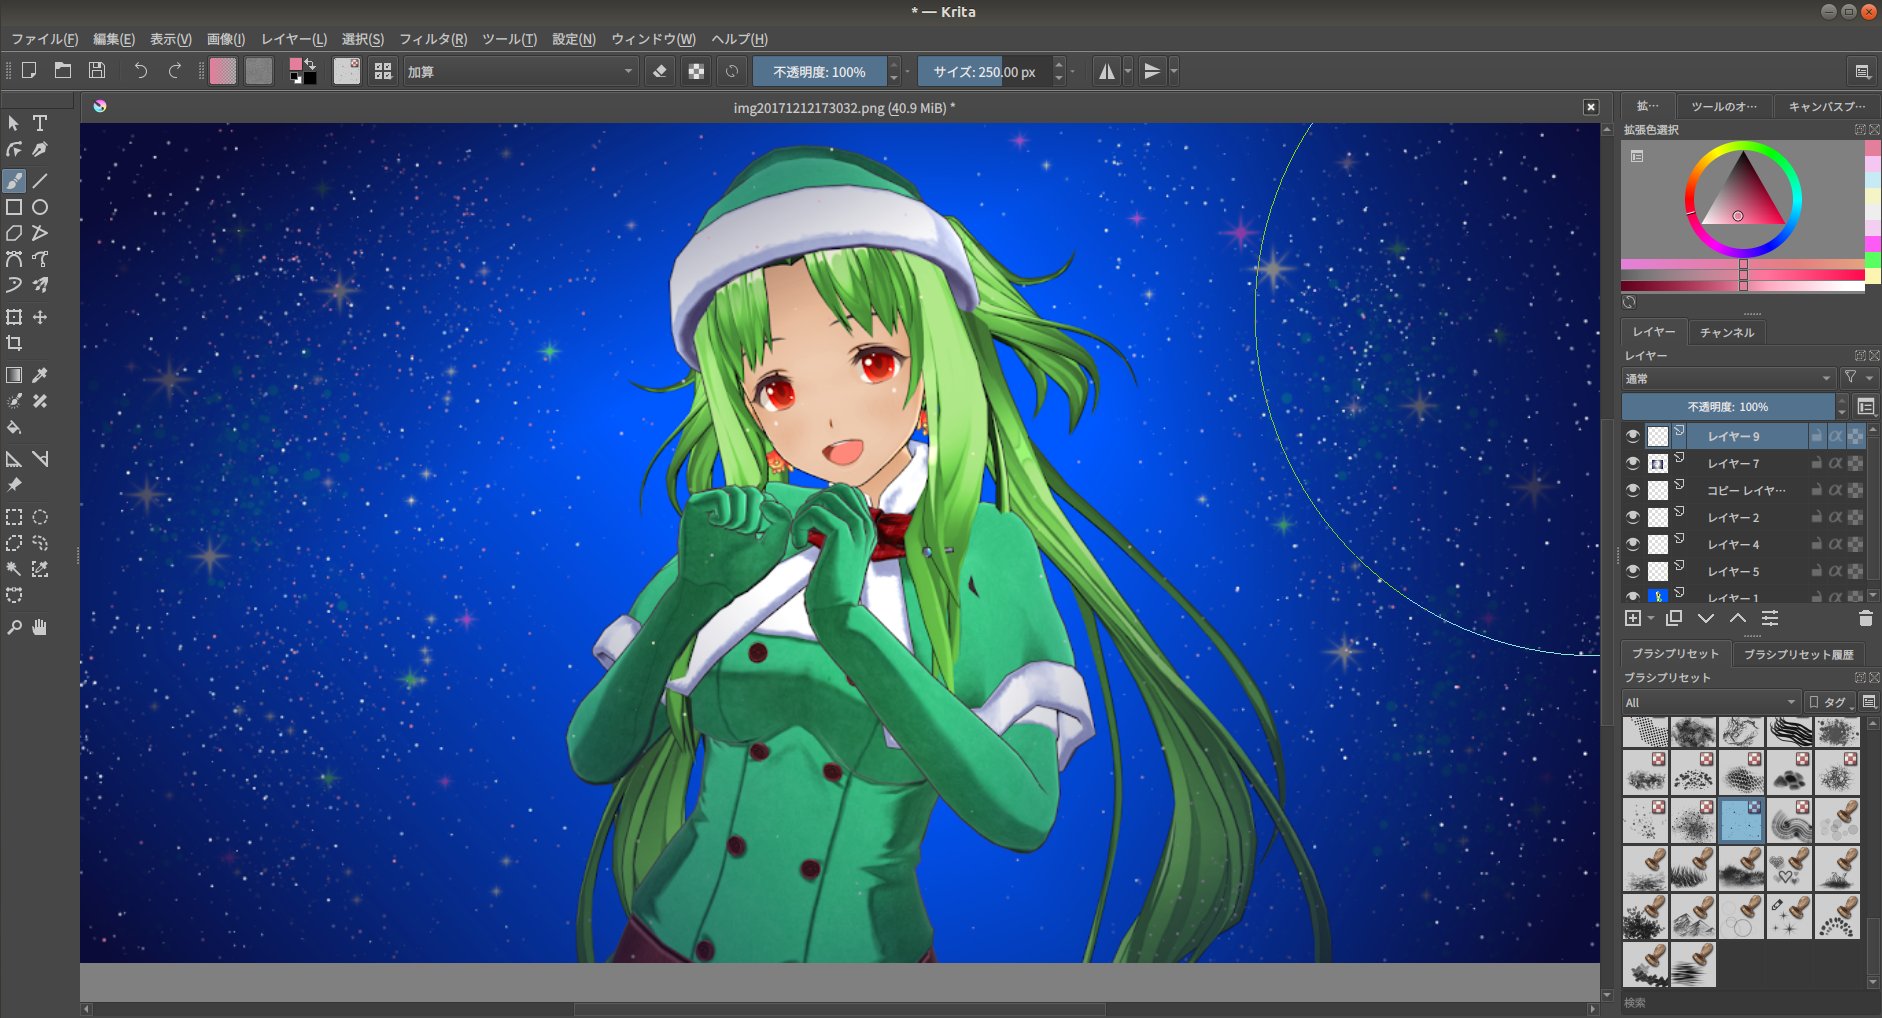
Task: Redo the last undone action
Action: pyautogui.click(x=175, y=71)
